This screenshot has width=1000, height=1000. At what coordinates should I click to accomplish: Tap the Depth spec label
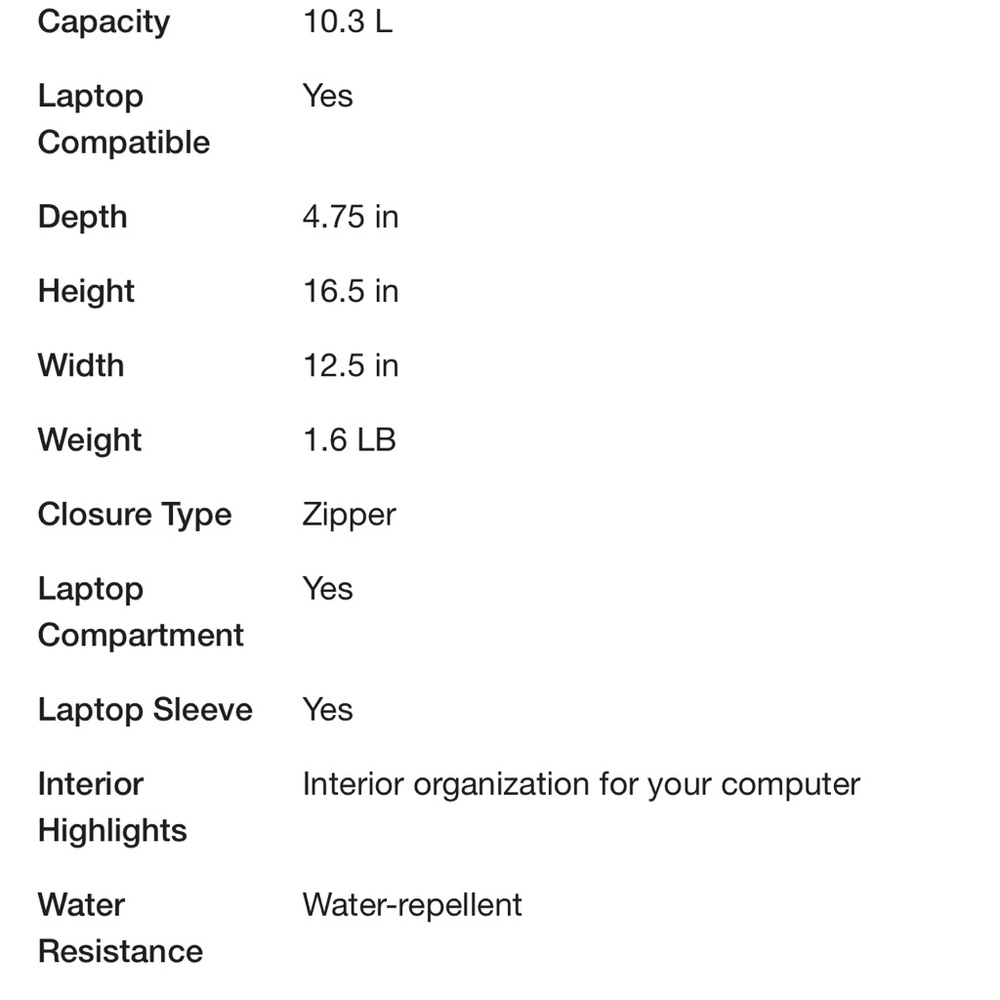tap(82, 217)
